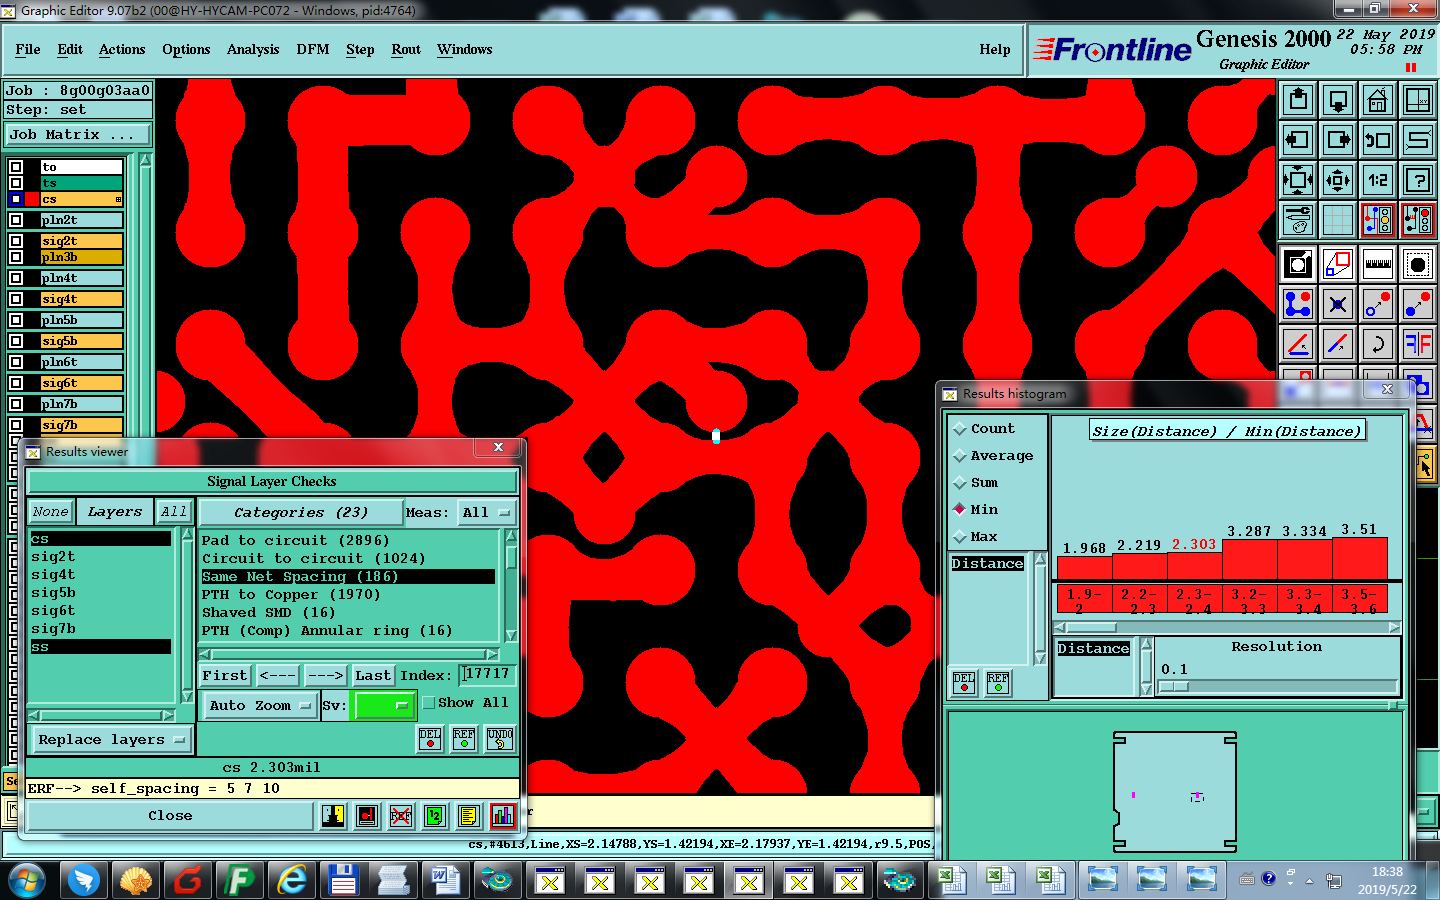Click the blue connected nodes icon
1440x900 pixels.
[x=1298, y=303]
